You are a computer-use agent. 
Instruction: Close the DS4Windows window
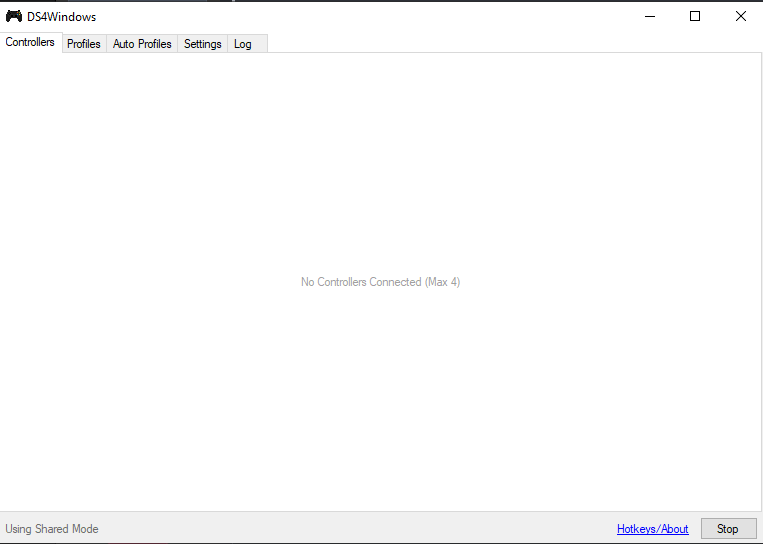pos(741,17)
